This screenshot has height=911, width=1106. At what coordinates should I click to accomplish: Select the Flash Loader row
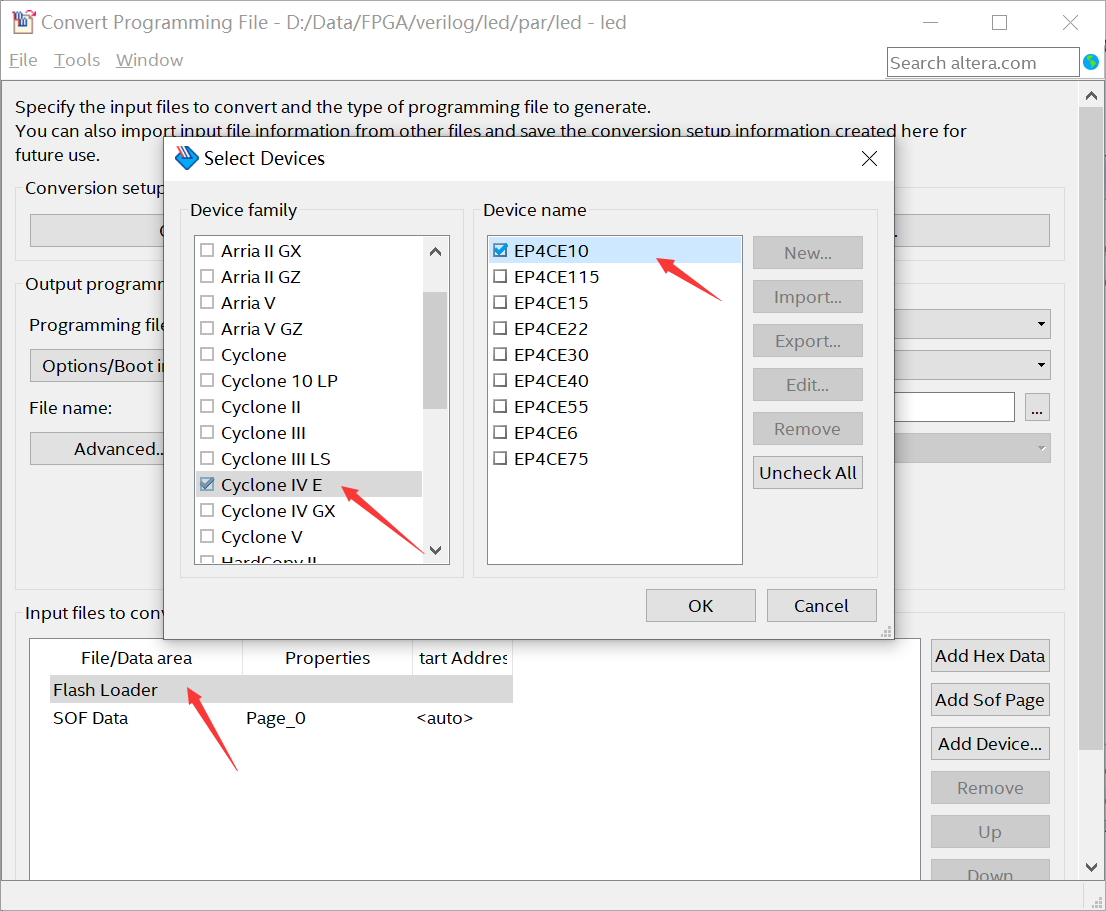(x=281, y=690)
